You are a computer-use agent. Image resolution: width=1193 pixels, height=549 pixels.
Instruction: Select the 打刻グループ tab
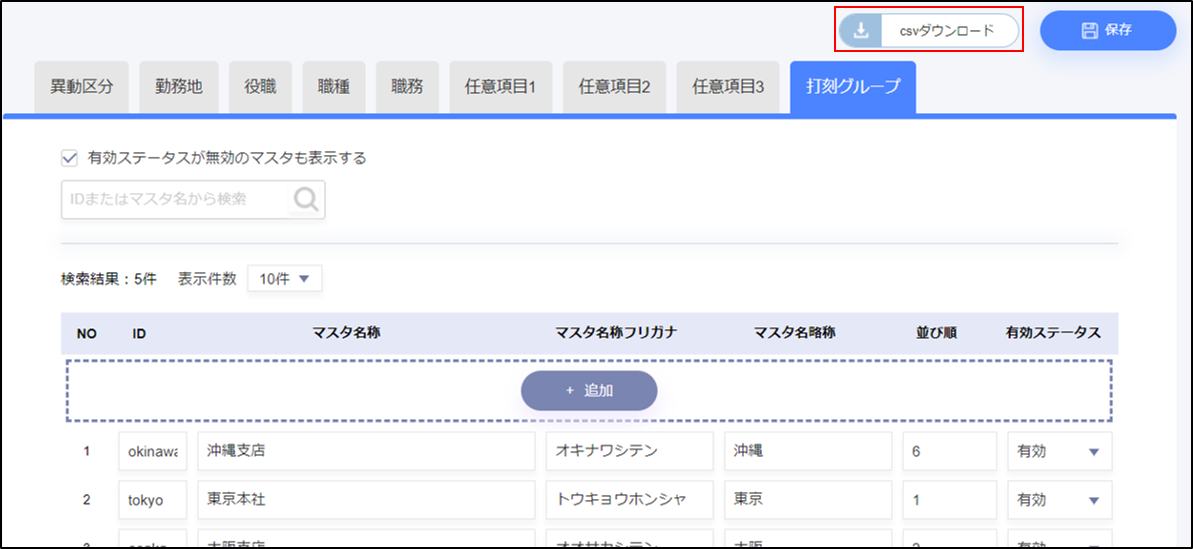[x=852, y=87]
